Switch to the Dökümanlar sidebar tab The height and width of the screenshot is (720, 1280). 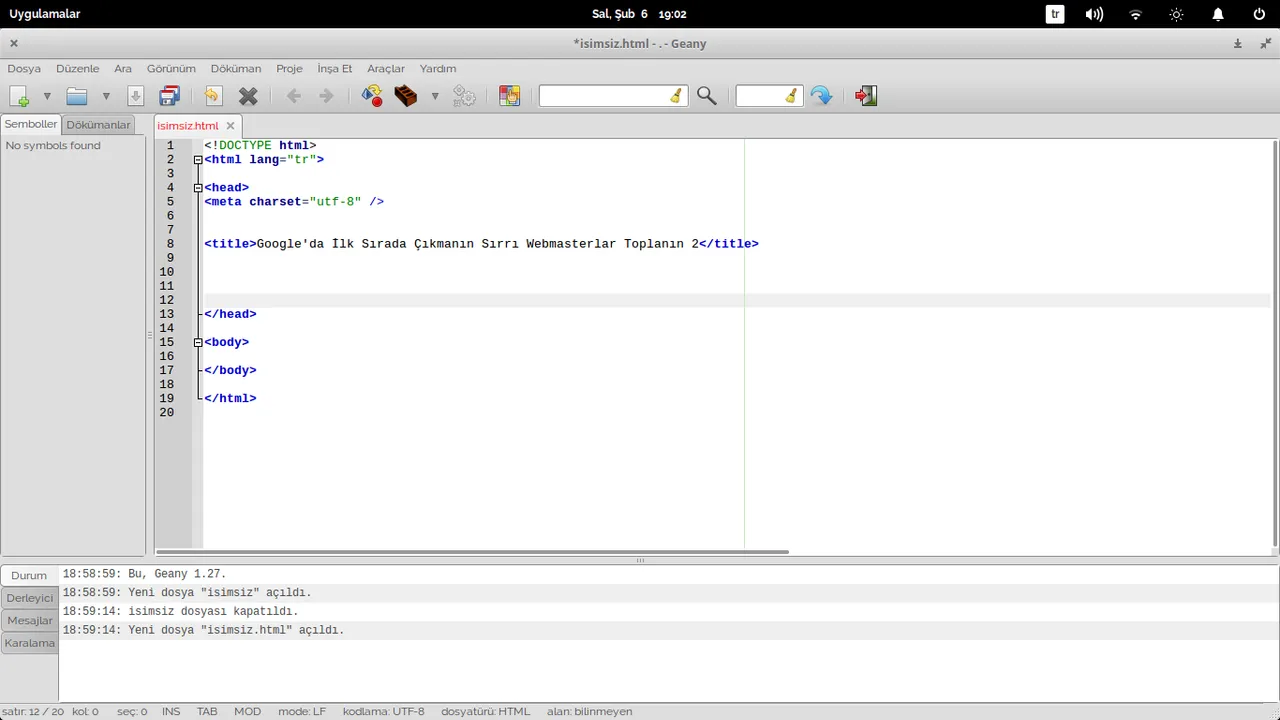point(98,125)
